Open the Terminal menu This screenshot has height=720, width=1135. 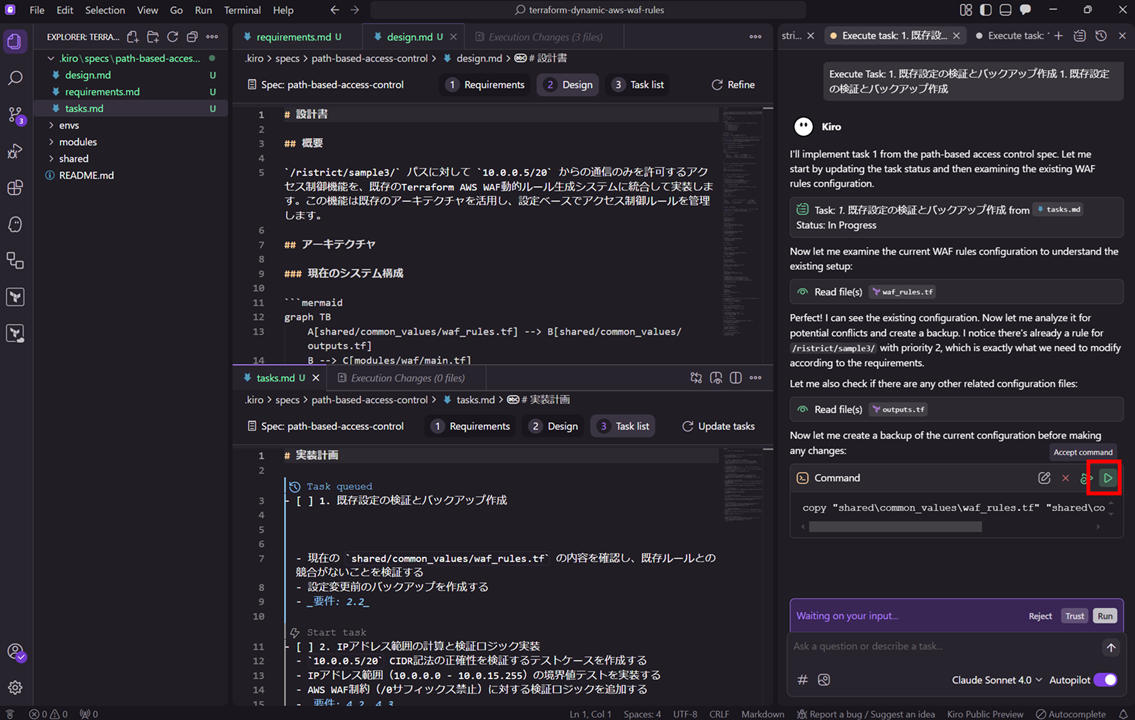(242, 10)
